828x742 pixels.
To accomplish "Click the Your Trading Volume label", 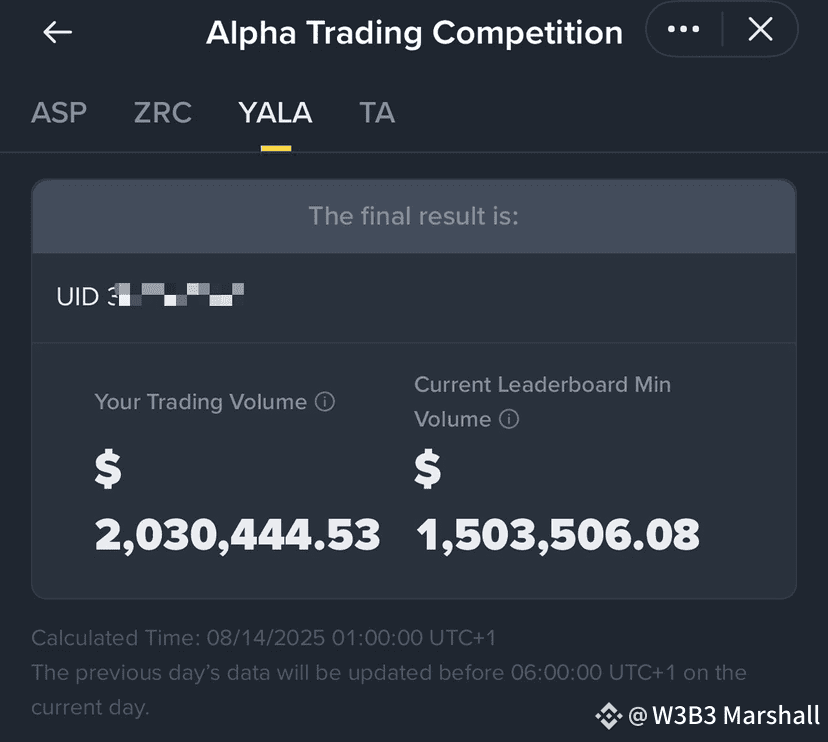I will click(x=201, y=402).
